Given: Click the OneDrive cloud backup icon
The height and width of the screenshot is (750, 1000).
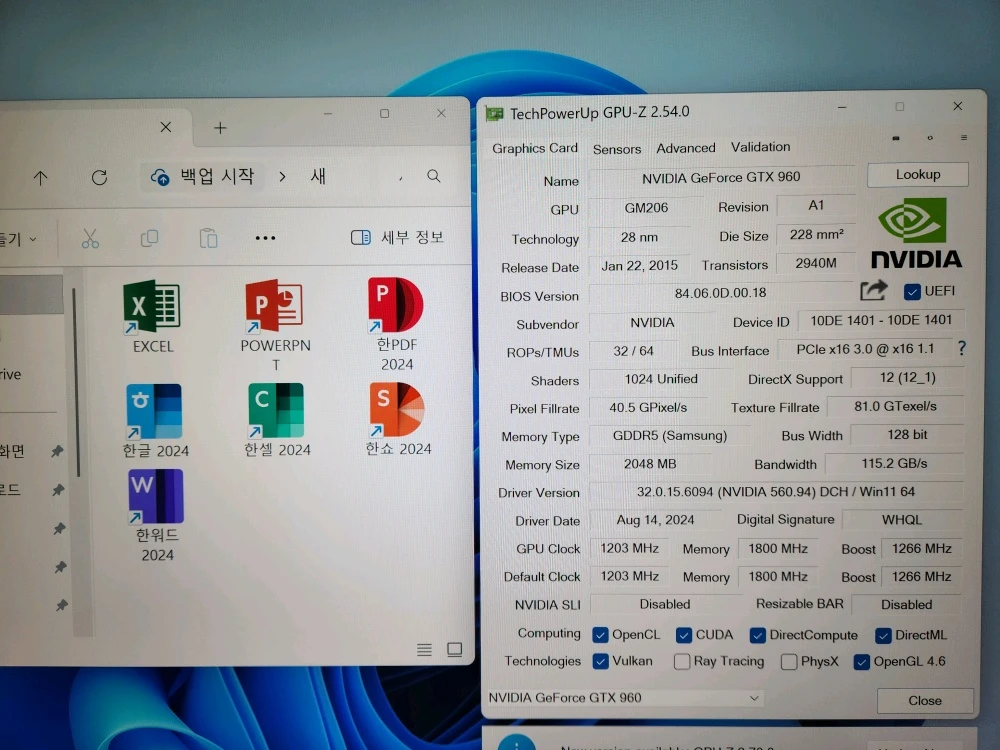Looking at the screenshot, I should [x=159, y=177].
